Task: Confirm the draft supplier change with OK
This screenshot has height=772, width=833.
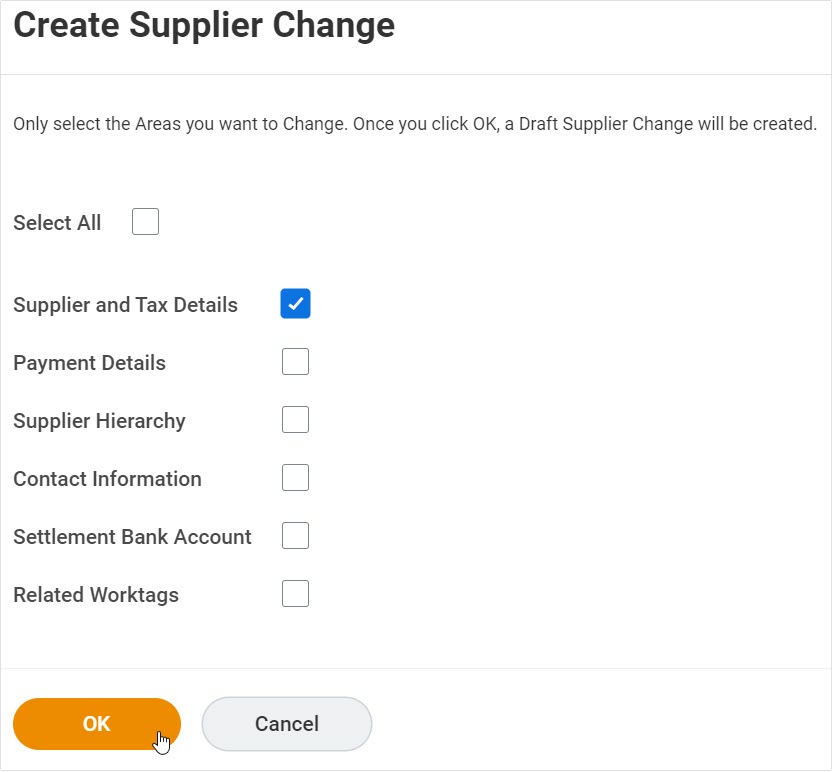Action: click(x=97, y=723)
